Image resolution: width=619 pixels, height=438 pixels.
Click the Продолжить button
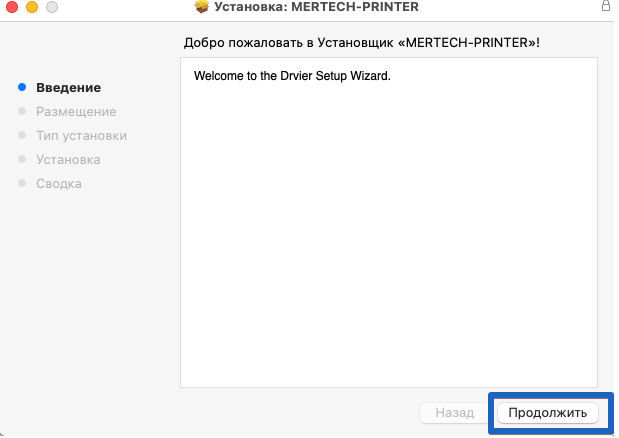(x=547, y=412)
